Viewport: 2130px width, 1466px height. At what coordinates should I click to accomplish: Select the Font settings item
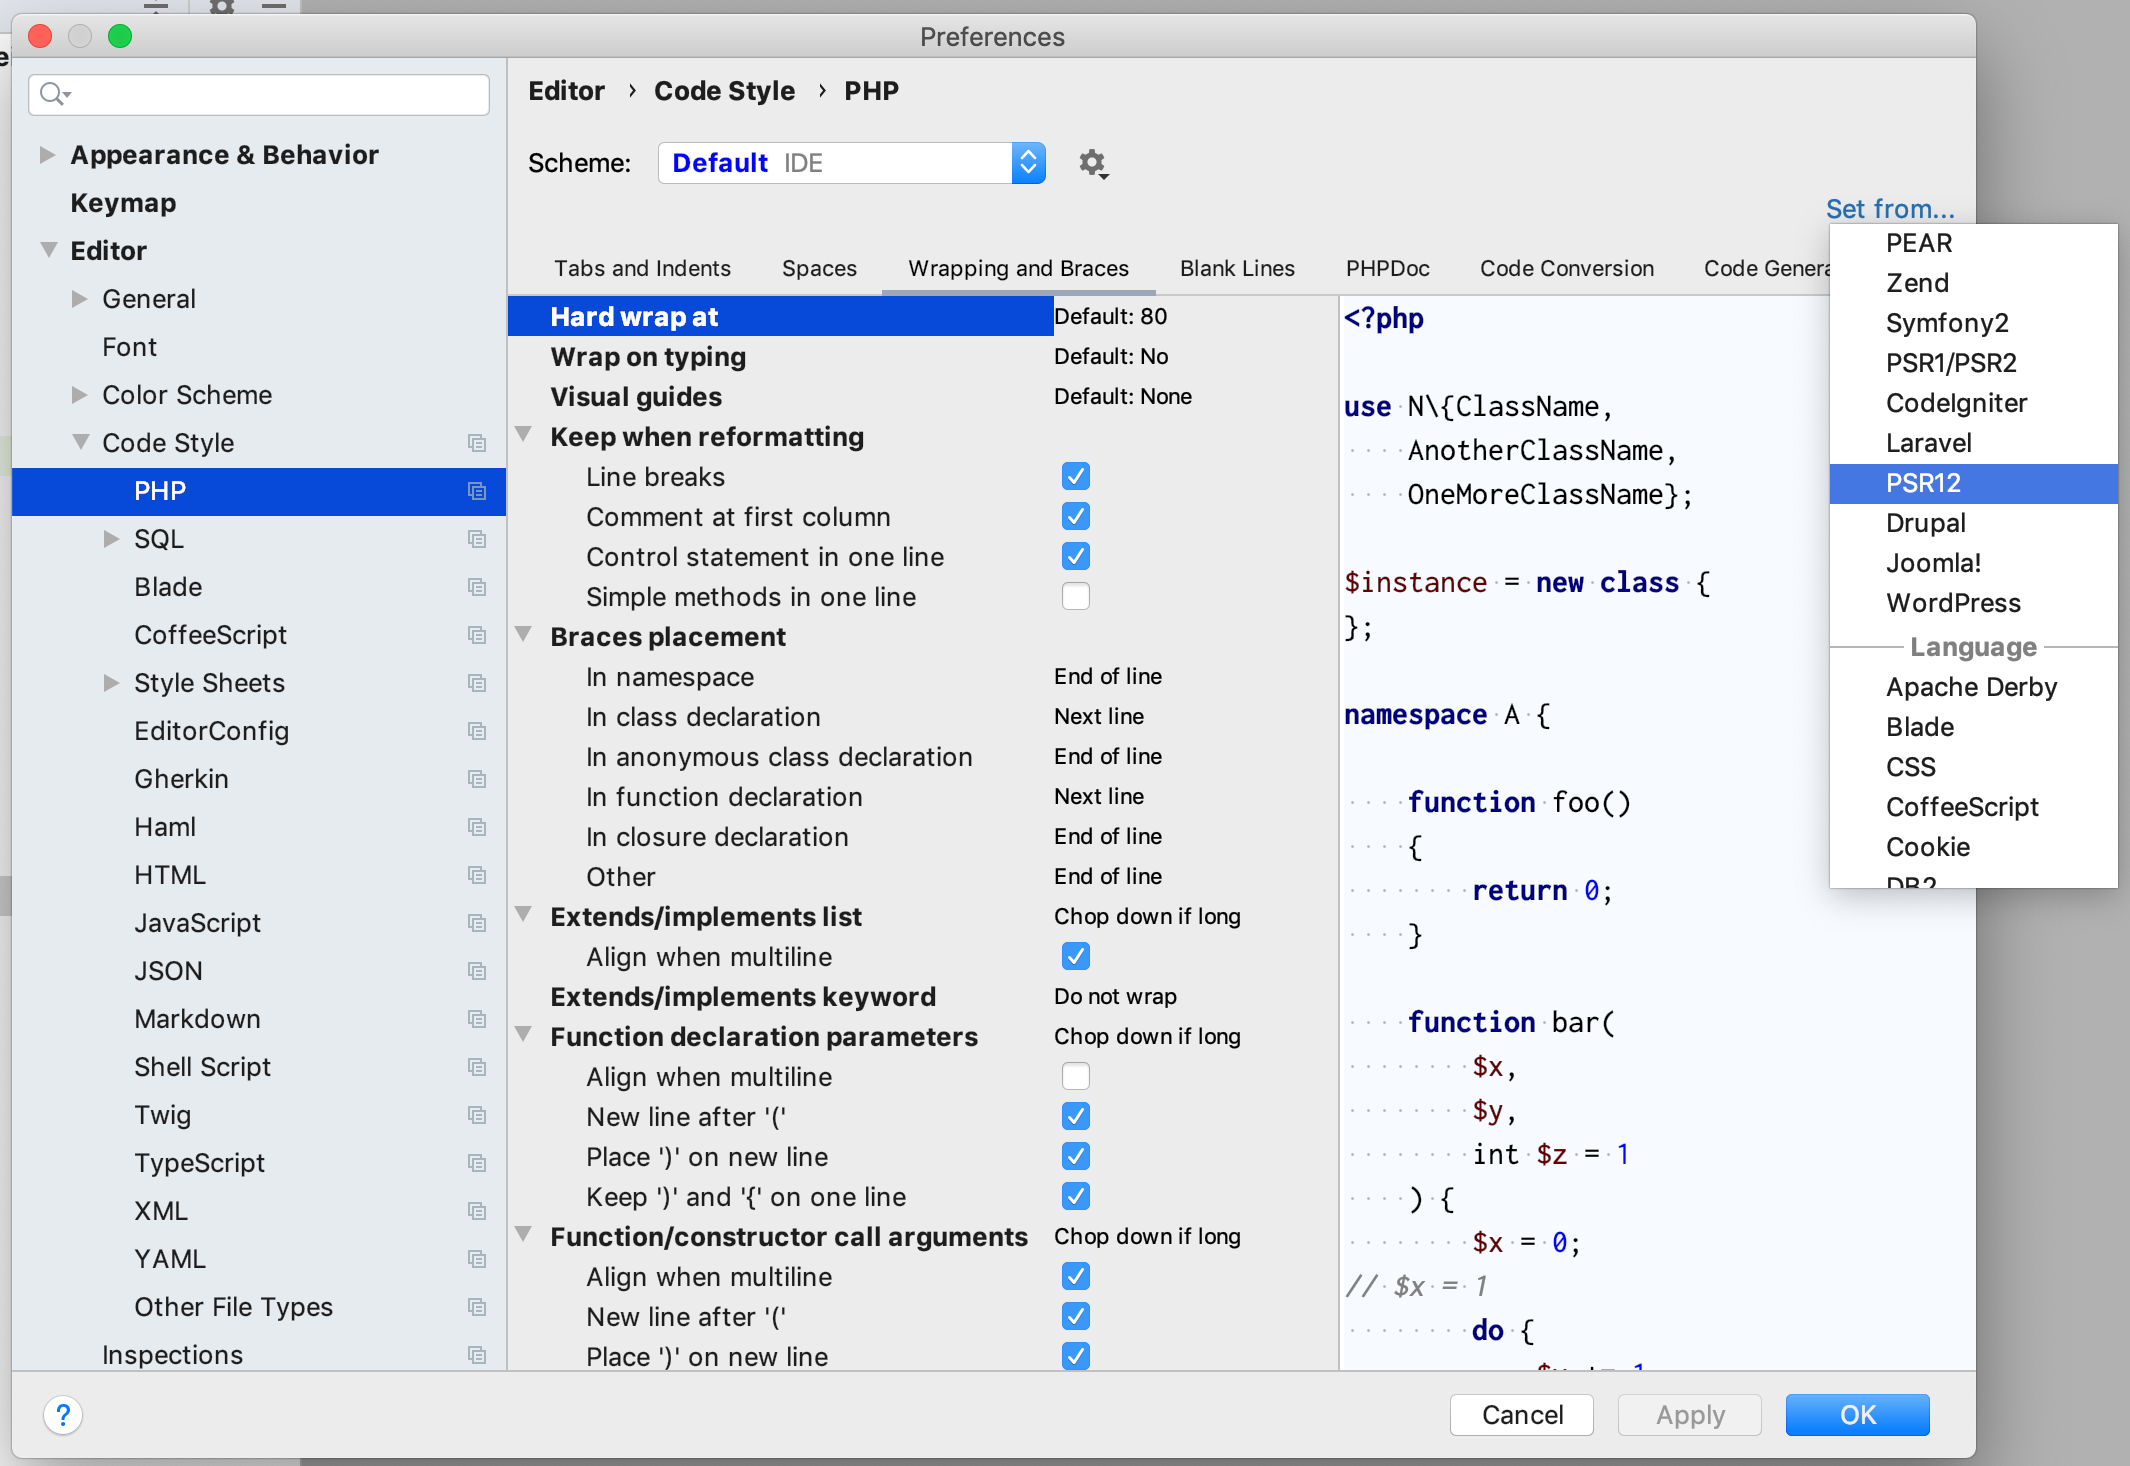click(129, 347)
